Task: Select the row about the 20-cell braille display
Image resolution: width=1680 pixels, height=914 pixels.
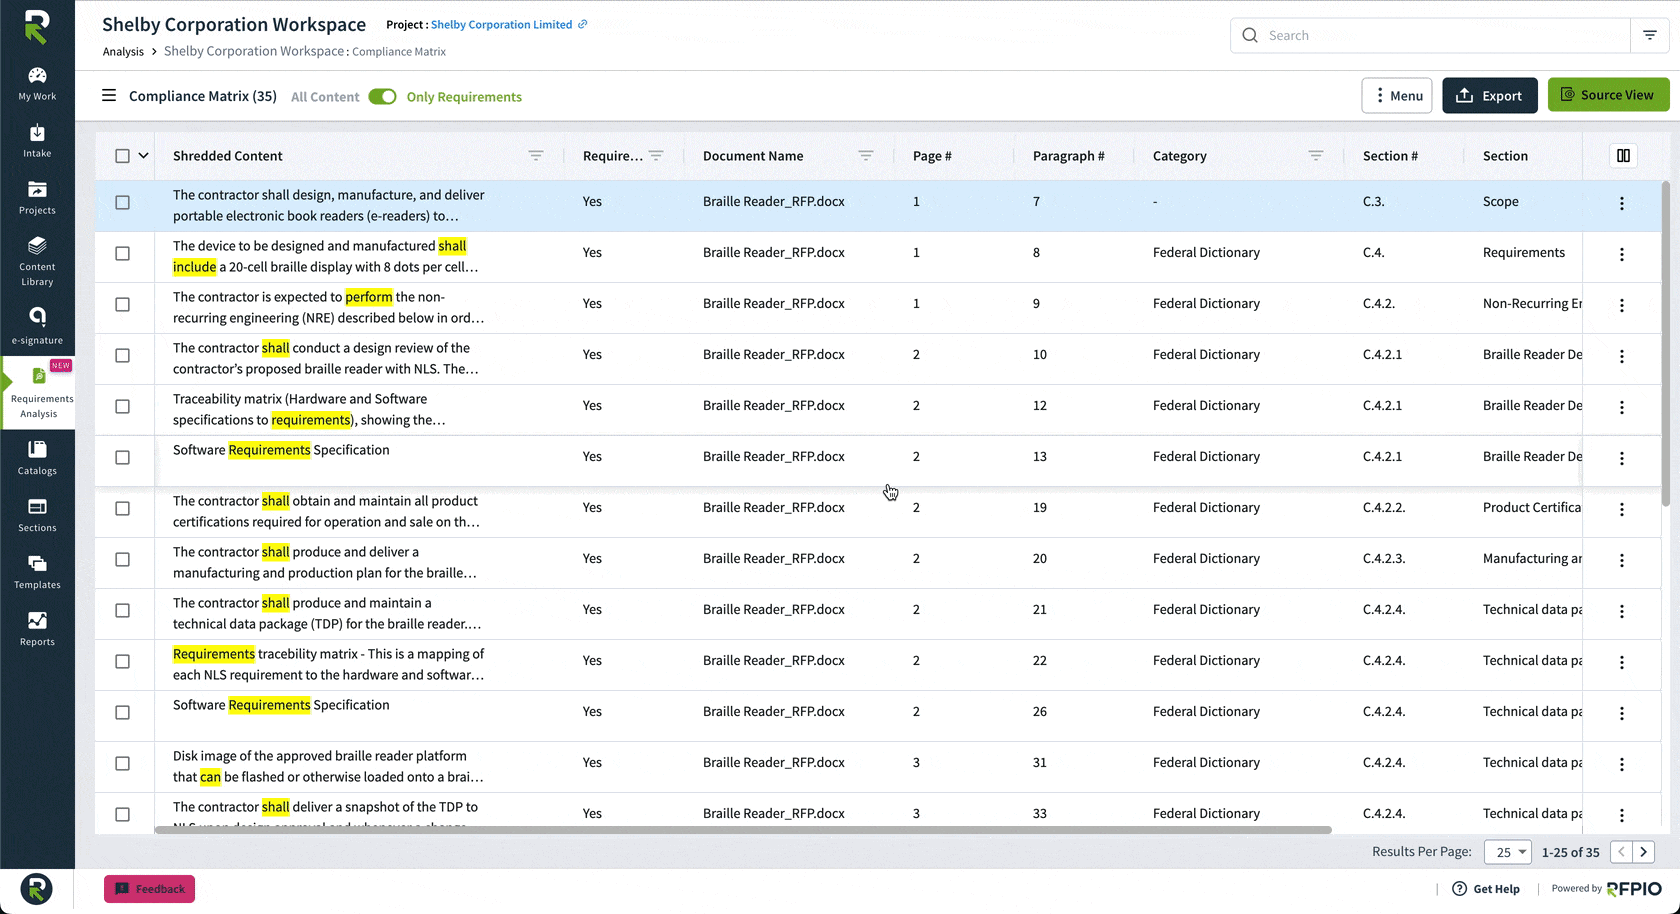Action: point(122,253)
